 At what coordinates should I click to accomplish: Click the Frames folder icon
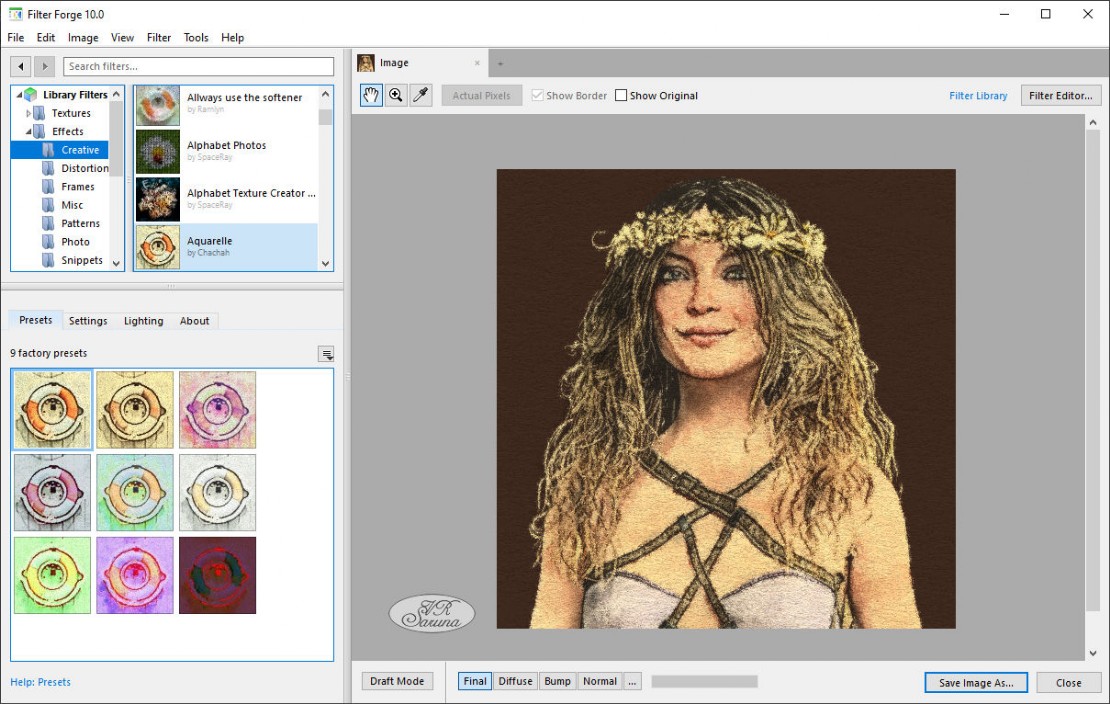(48, 186)
